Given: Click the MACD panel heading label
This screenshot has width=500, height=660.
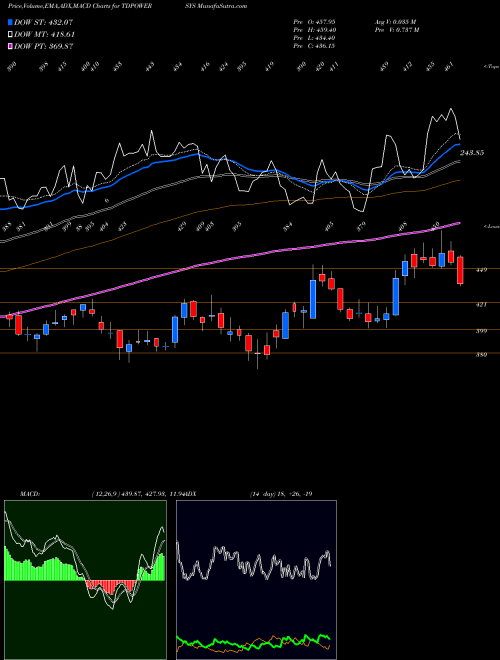Looking at the screenshot, I should click(x=30, y=494).
